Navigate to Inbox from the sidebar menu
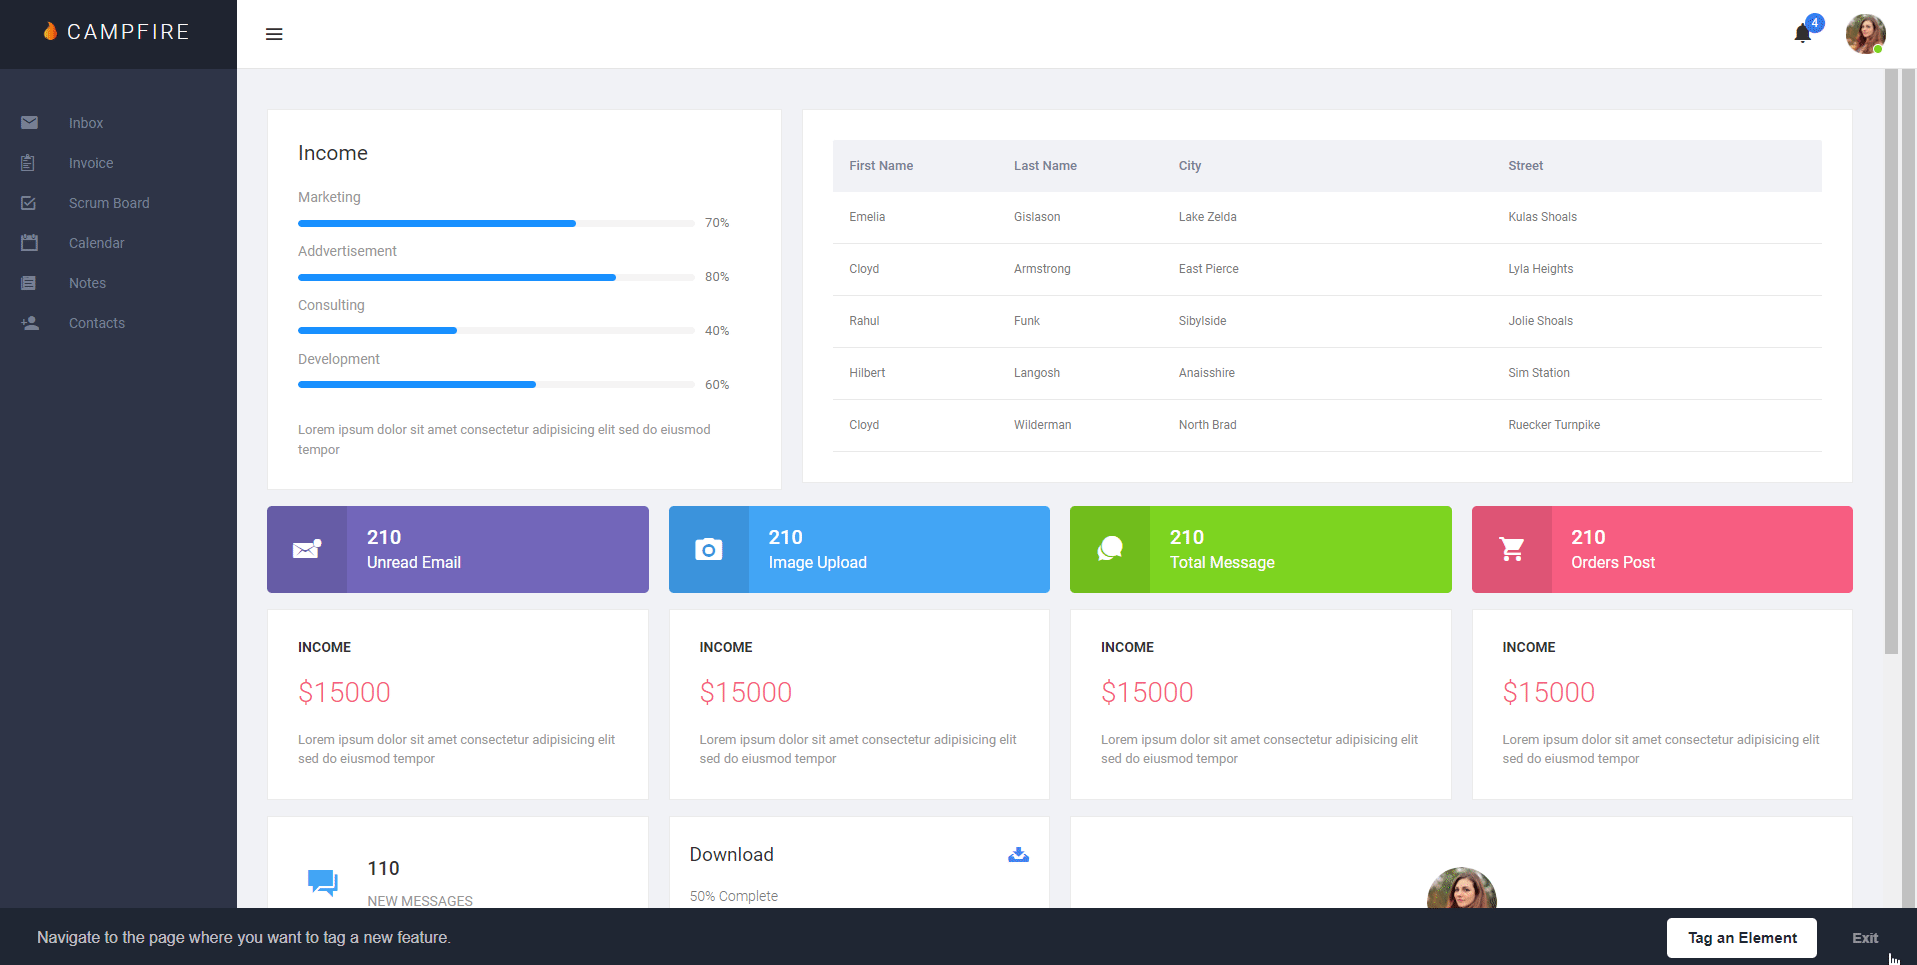 [x=85, y=122]
